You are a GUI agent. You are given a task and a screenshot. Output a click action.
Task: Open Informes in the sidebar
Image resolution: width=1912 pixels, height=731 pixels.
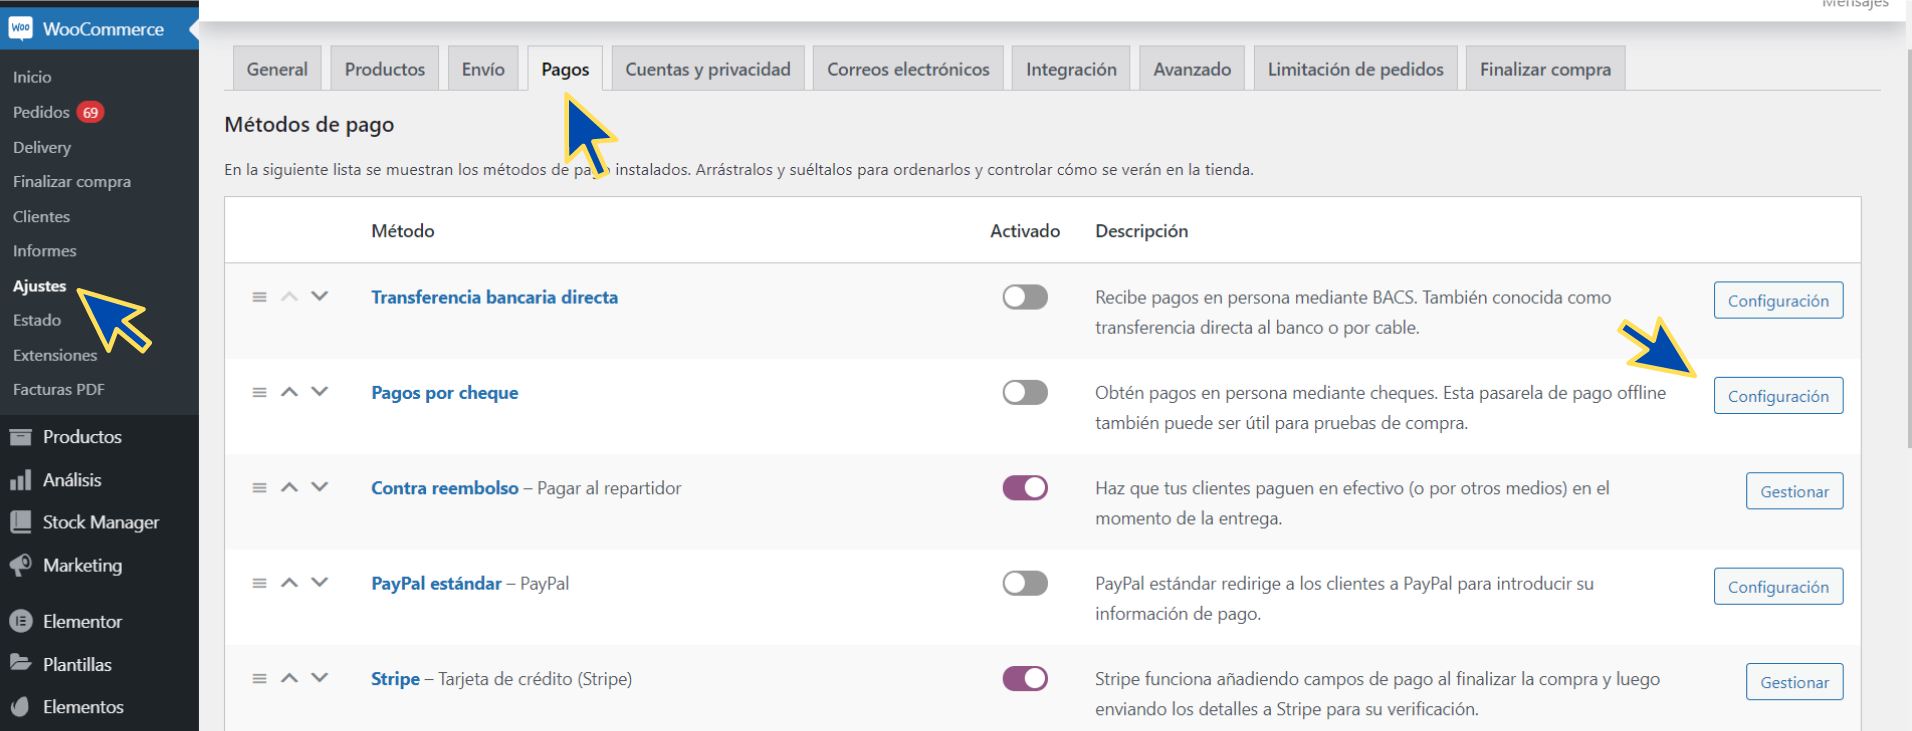point(44,251)
